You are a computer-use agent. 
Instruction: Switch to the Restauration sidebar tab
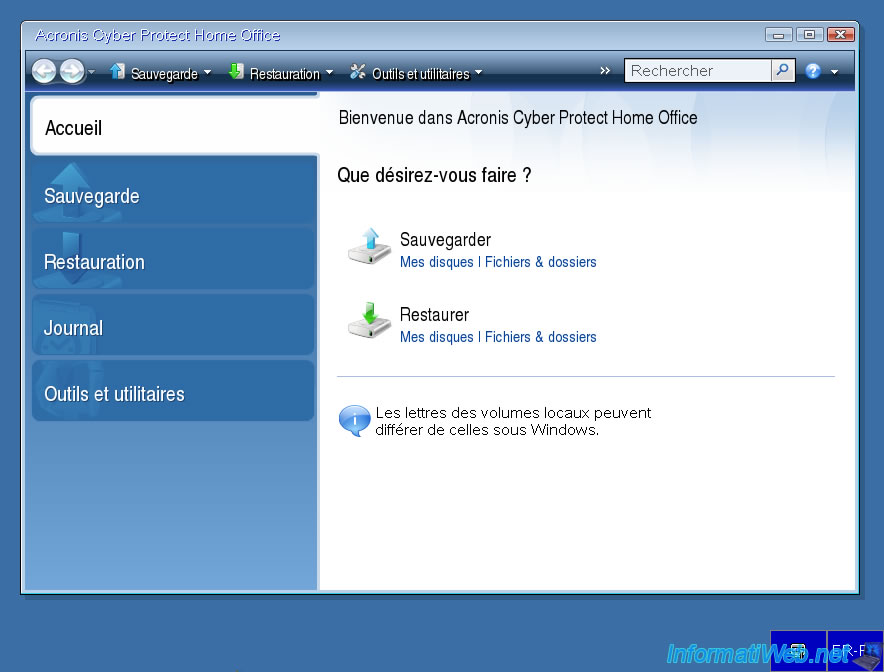point(94,262)
